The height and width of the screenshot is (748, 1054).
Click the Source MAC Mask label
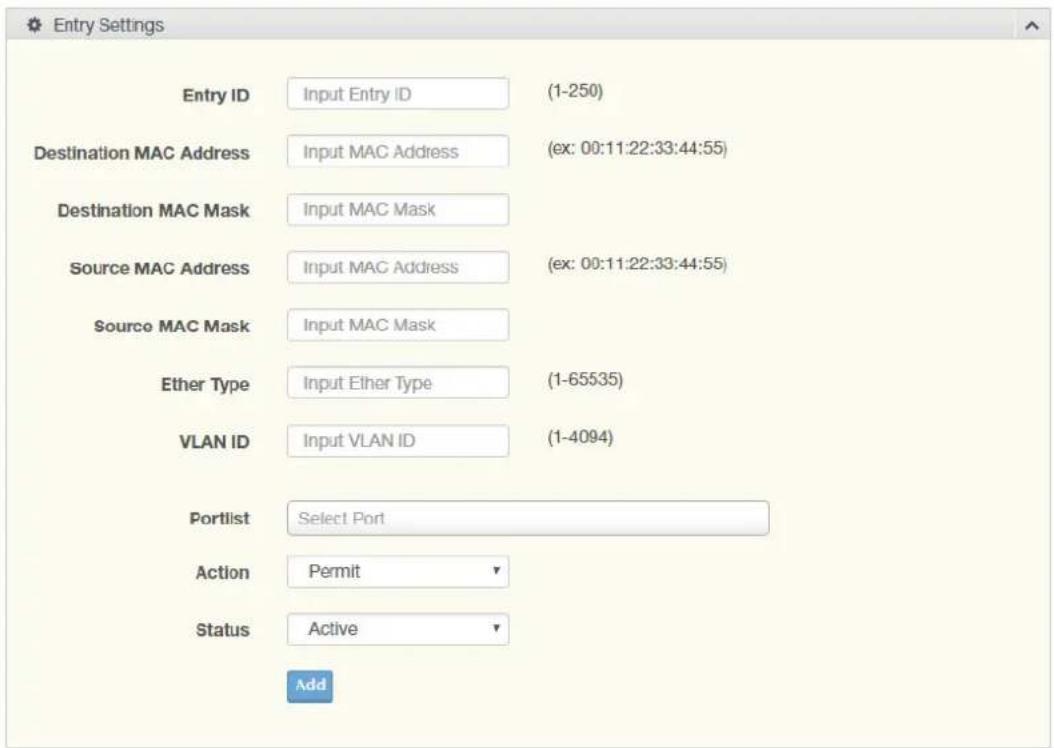click(171, 326)
